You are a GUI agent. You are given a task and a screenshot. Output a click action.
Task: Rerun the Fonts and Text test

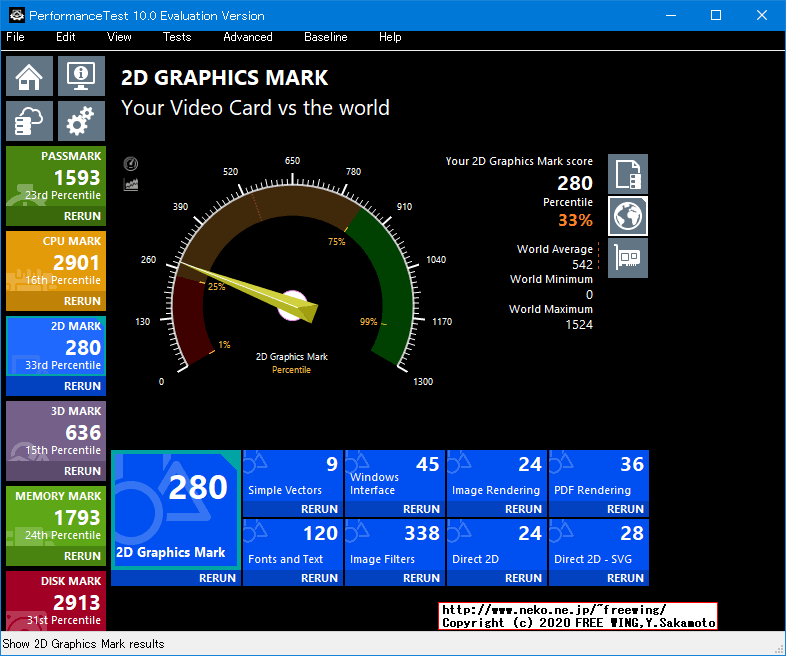point(319,578)
